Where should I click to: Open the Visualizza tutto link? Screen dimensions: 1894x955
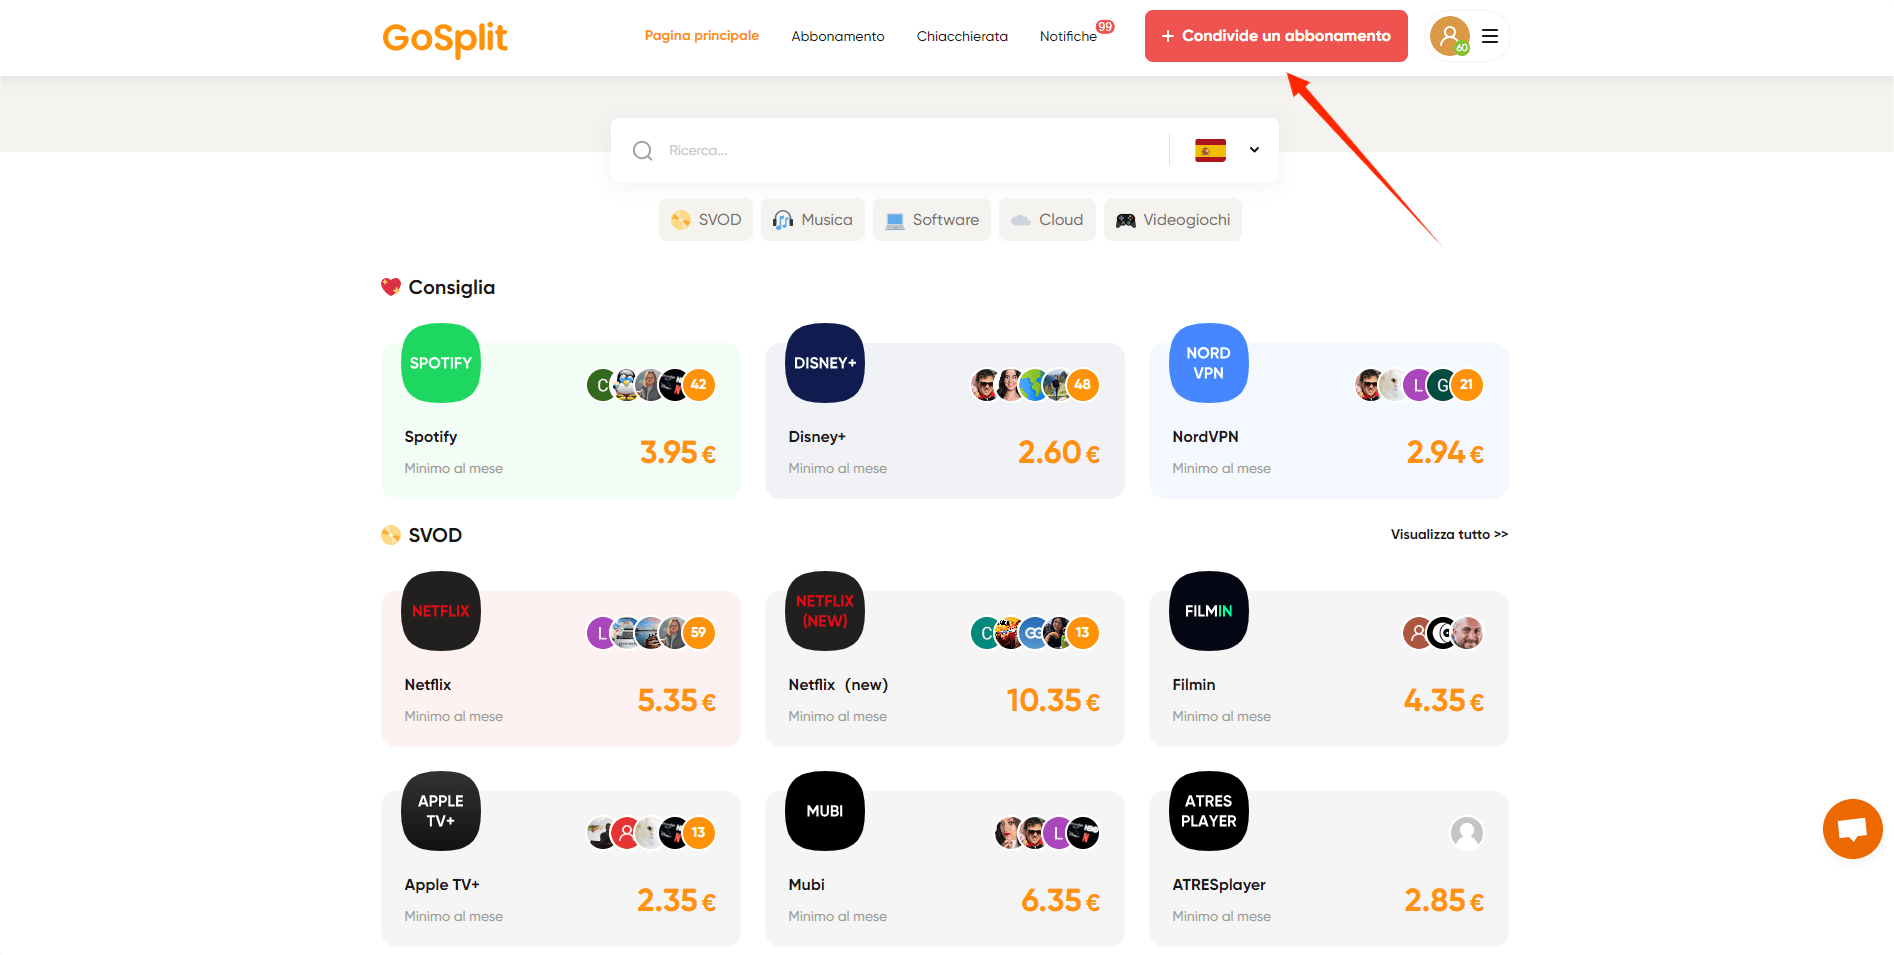[1449, 534]
